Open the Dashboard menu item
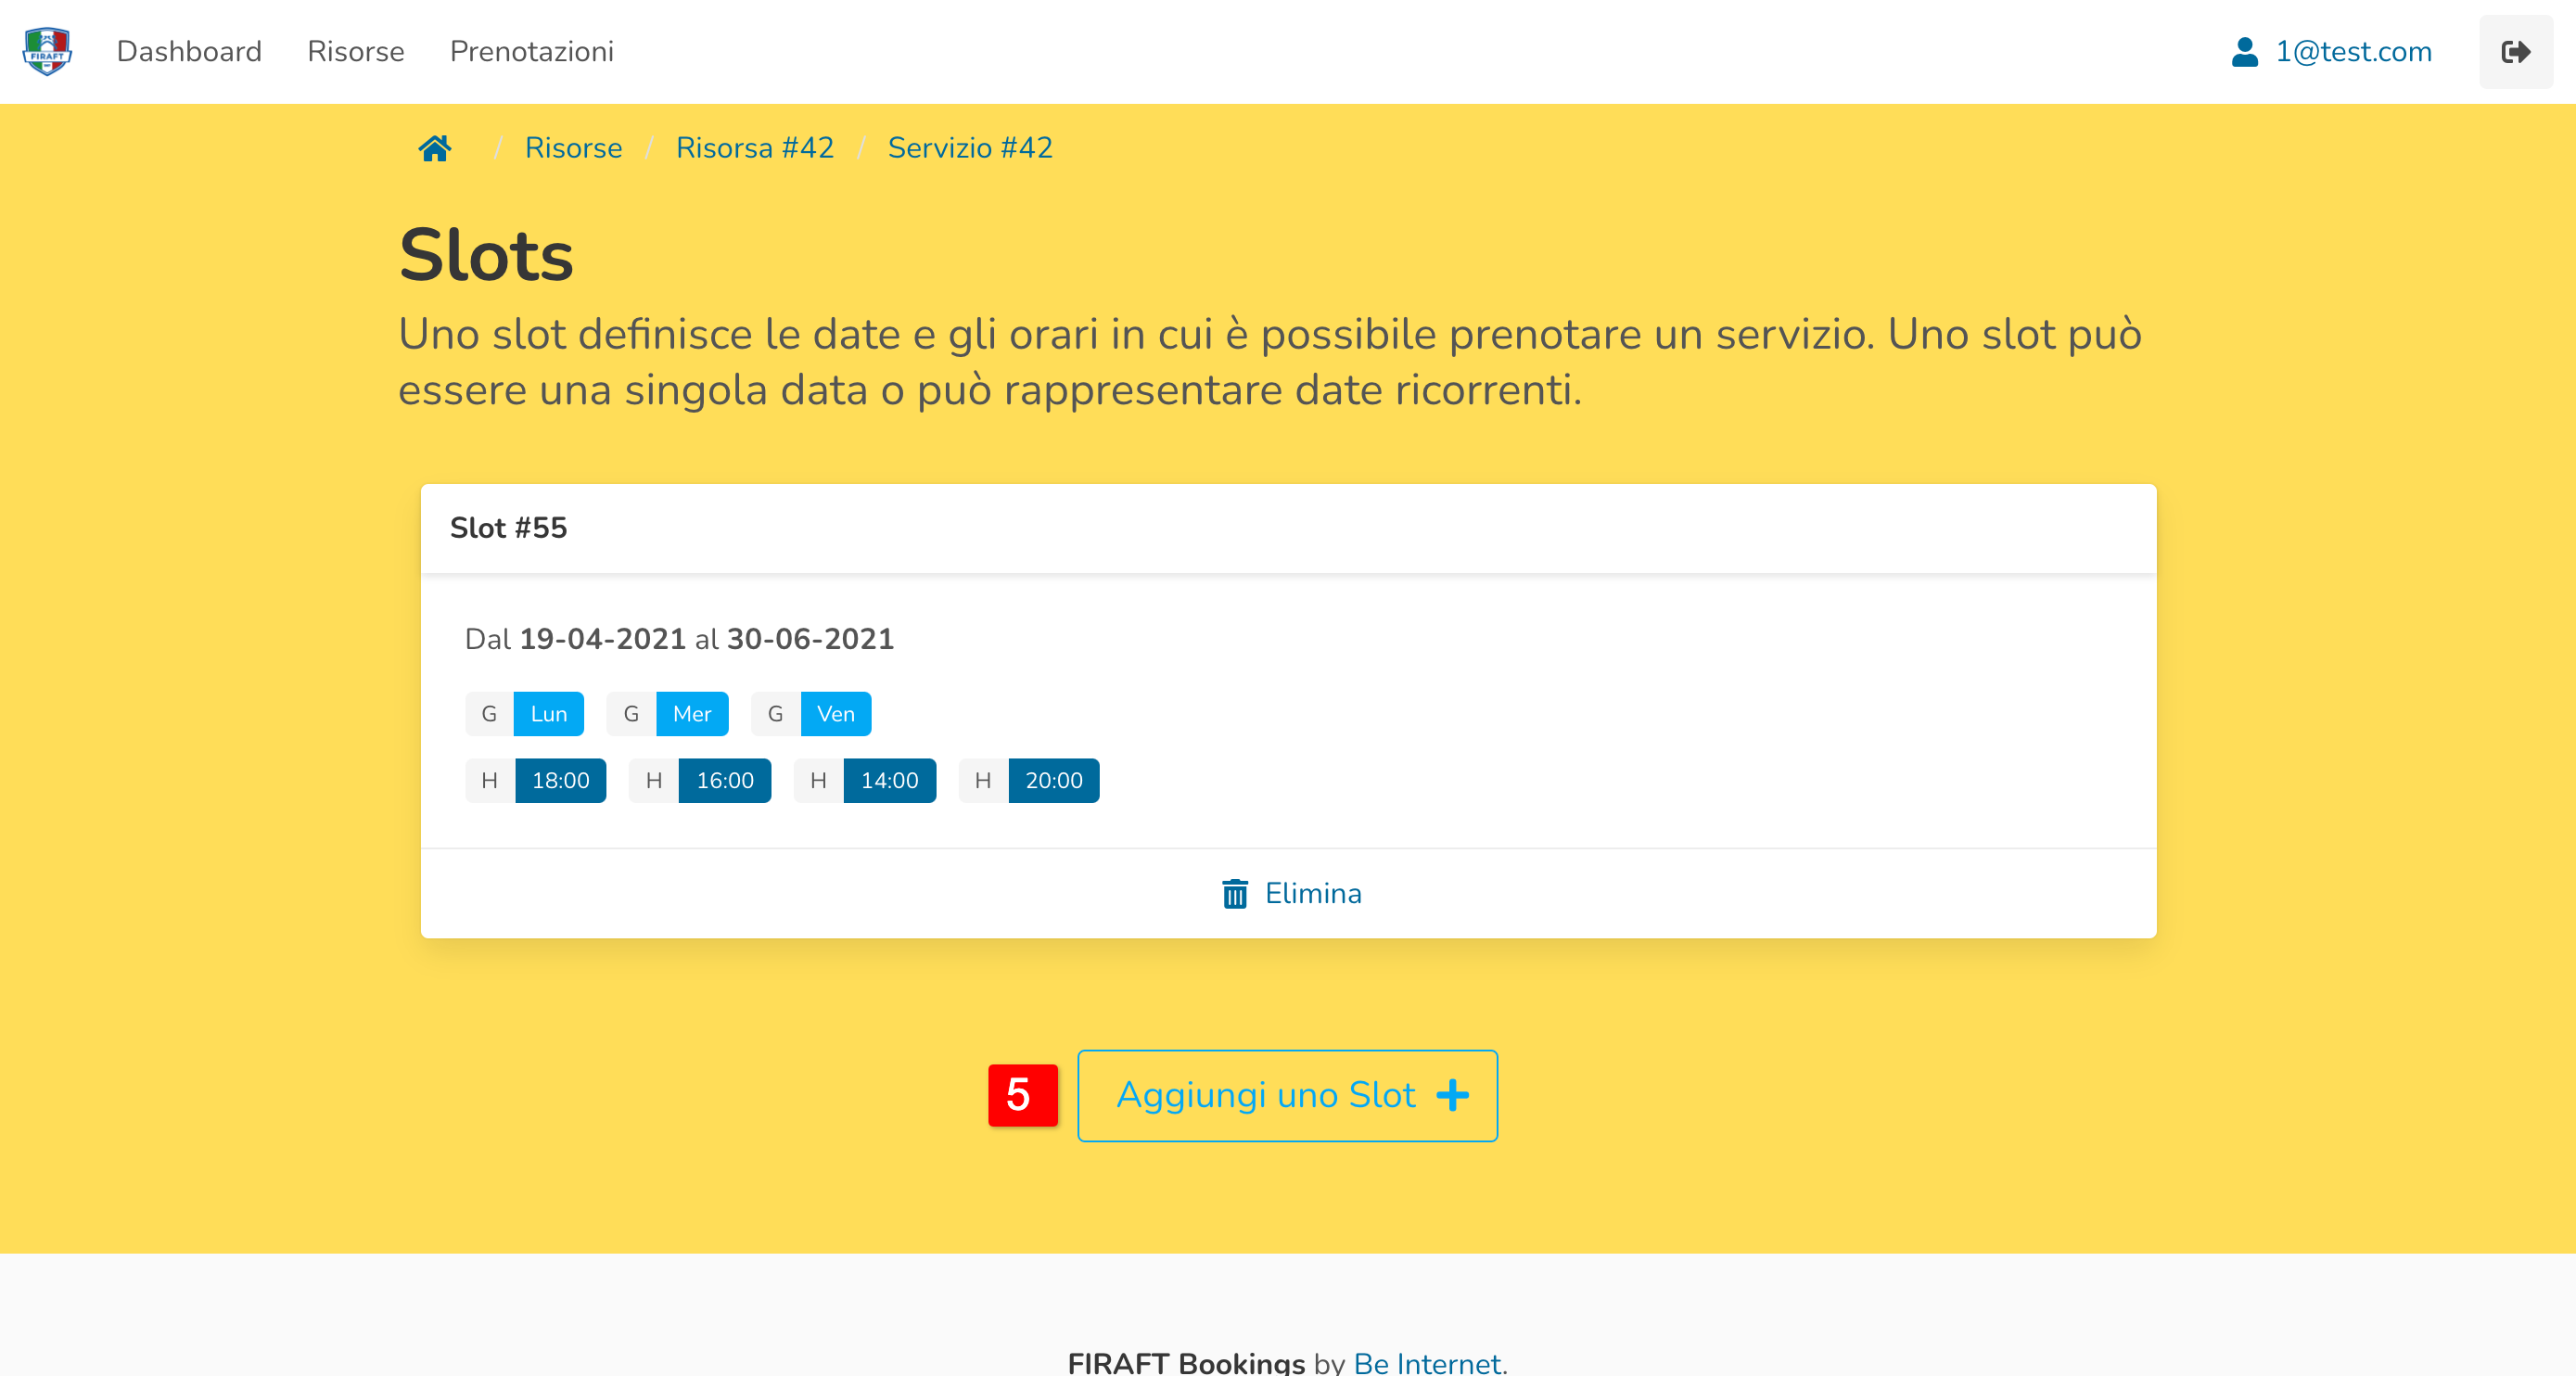 pyautogui.click(x=189, y=52)
